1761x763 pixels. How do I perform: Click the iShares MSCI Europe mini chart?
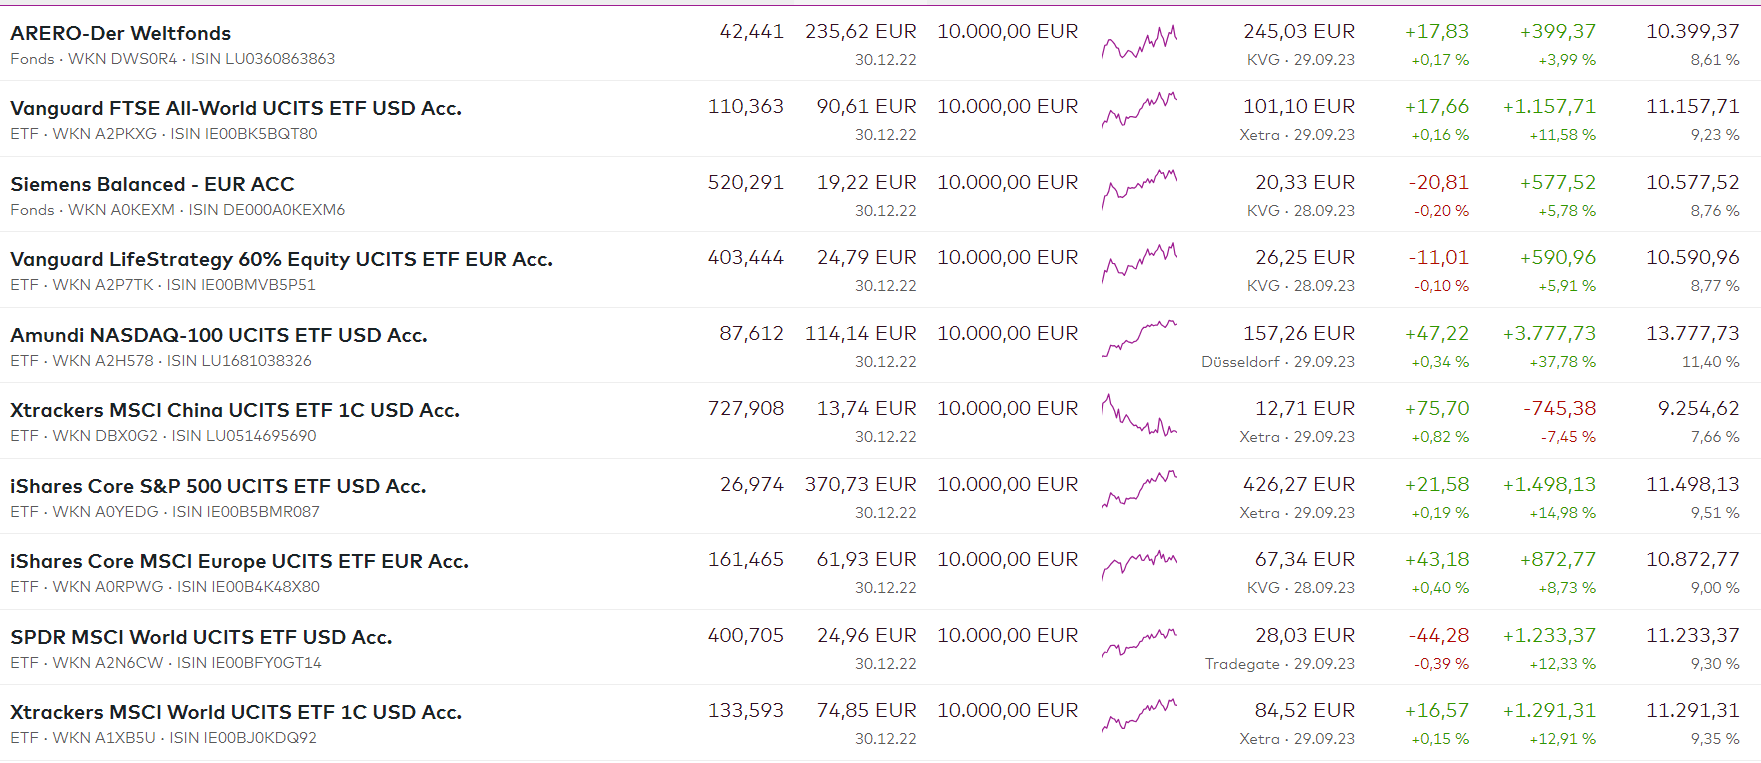[x=1139, y=564]
